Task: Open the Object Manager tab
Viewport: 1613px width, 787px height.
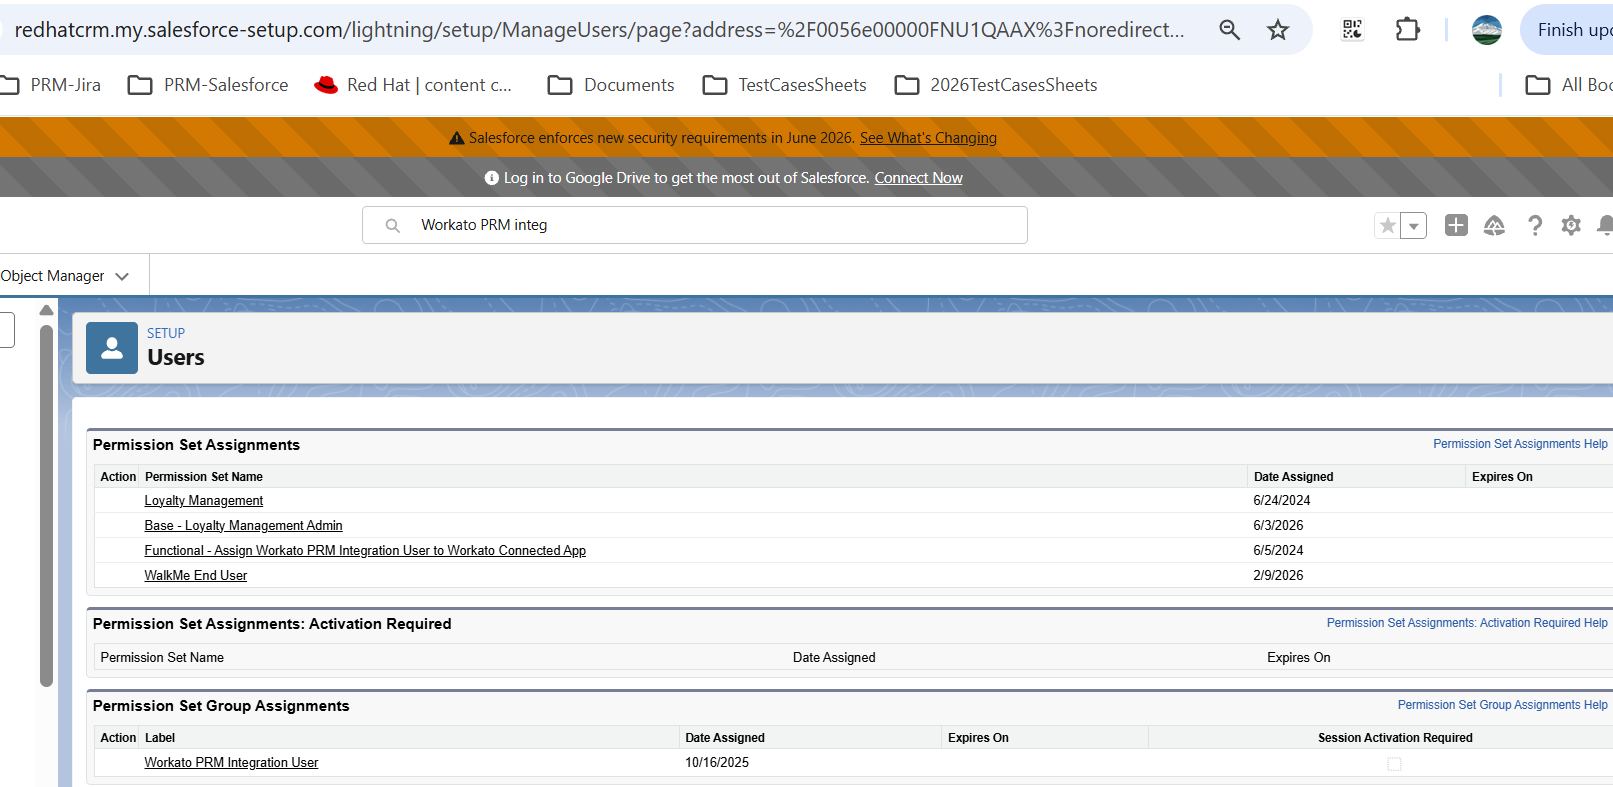Action: [x=52, y=276]
